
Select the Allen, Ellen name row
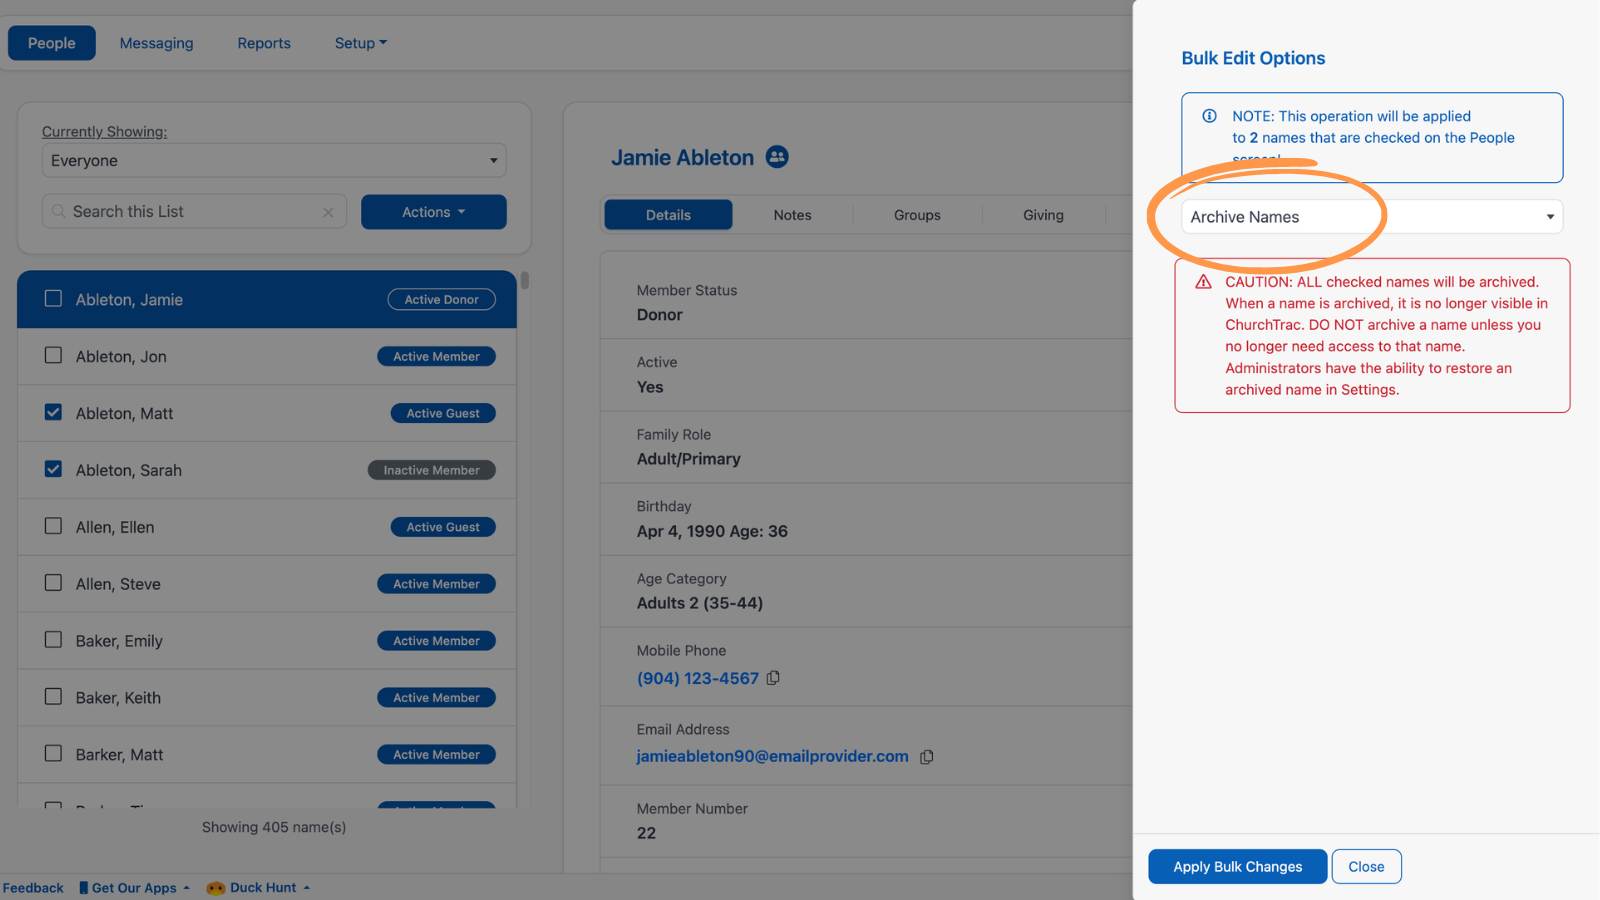pyautogui.click(x=267, y=527)
